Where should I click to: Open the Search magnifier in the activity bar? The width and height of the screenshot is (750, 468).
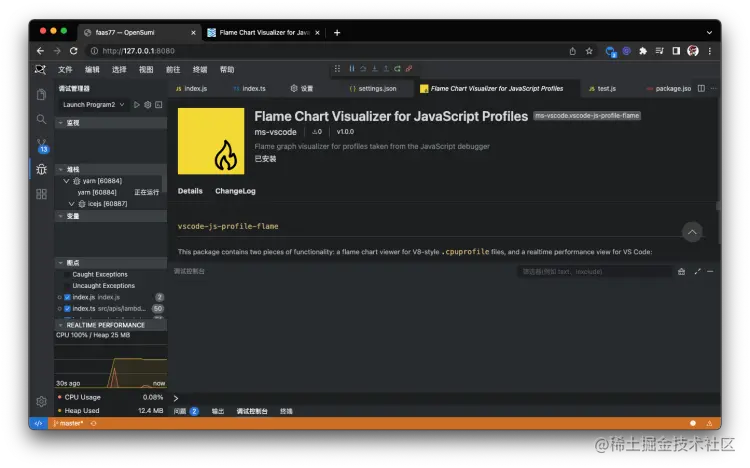coord(42,119)
